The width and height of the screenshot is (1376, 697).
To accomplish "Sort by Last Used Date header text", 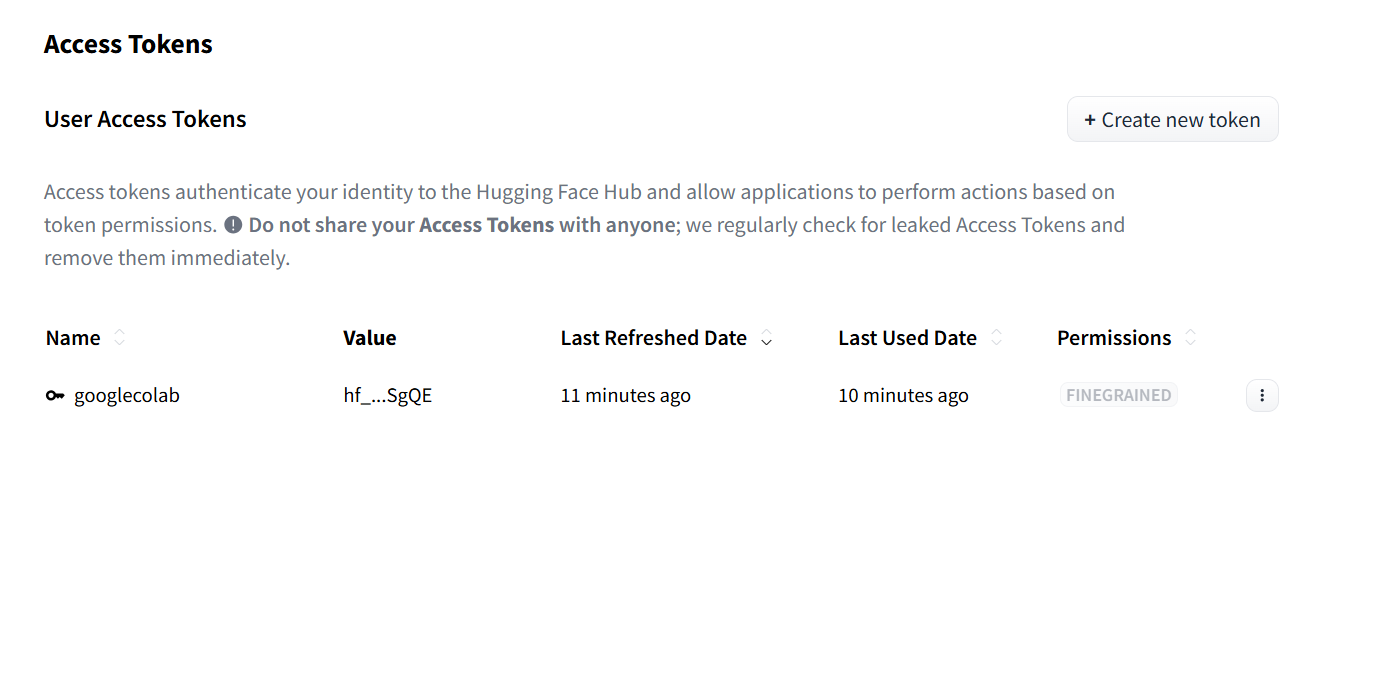I will click(x=907, y=338).
